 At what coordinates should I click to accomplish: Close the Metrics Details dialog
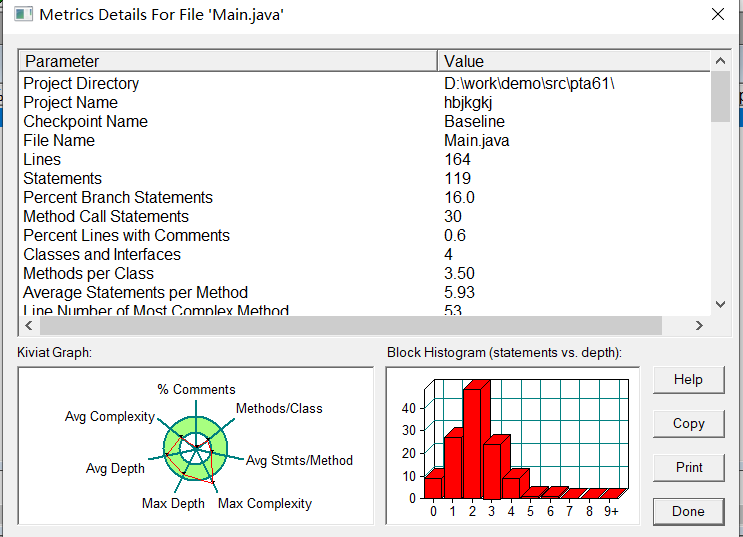pos(718,14)
